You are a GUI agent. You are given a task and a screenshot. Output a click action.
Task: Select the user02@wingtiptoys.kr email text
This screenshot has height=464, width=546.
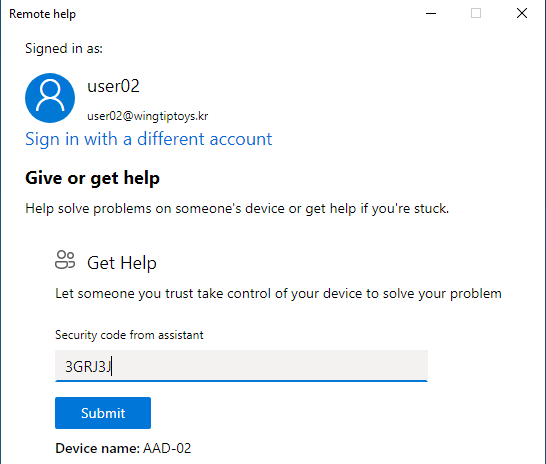[148, 116]
